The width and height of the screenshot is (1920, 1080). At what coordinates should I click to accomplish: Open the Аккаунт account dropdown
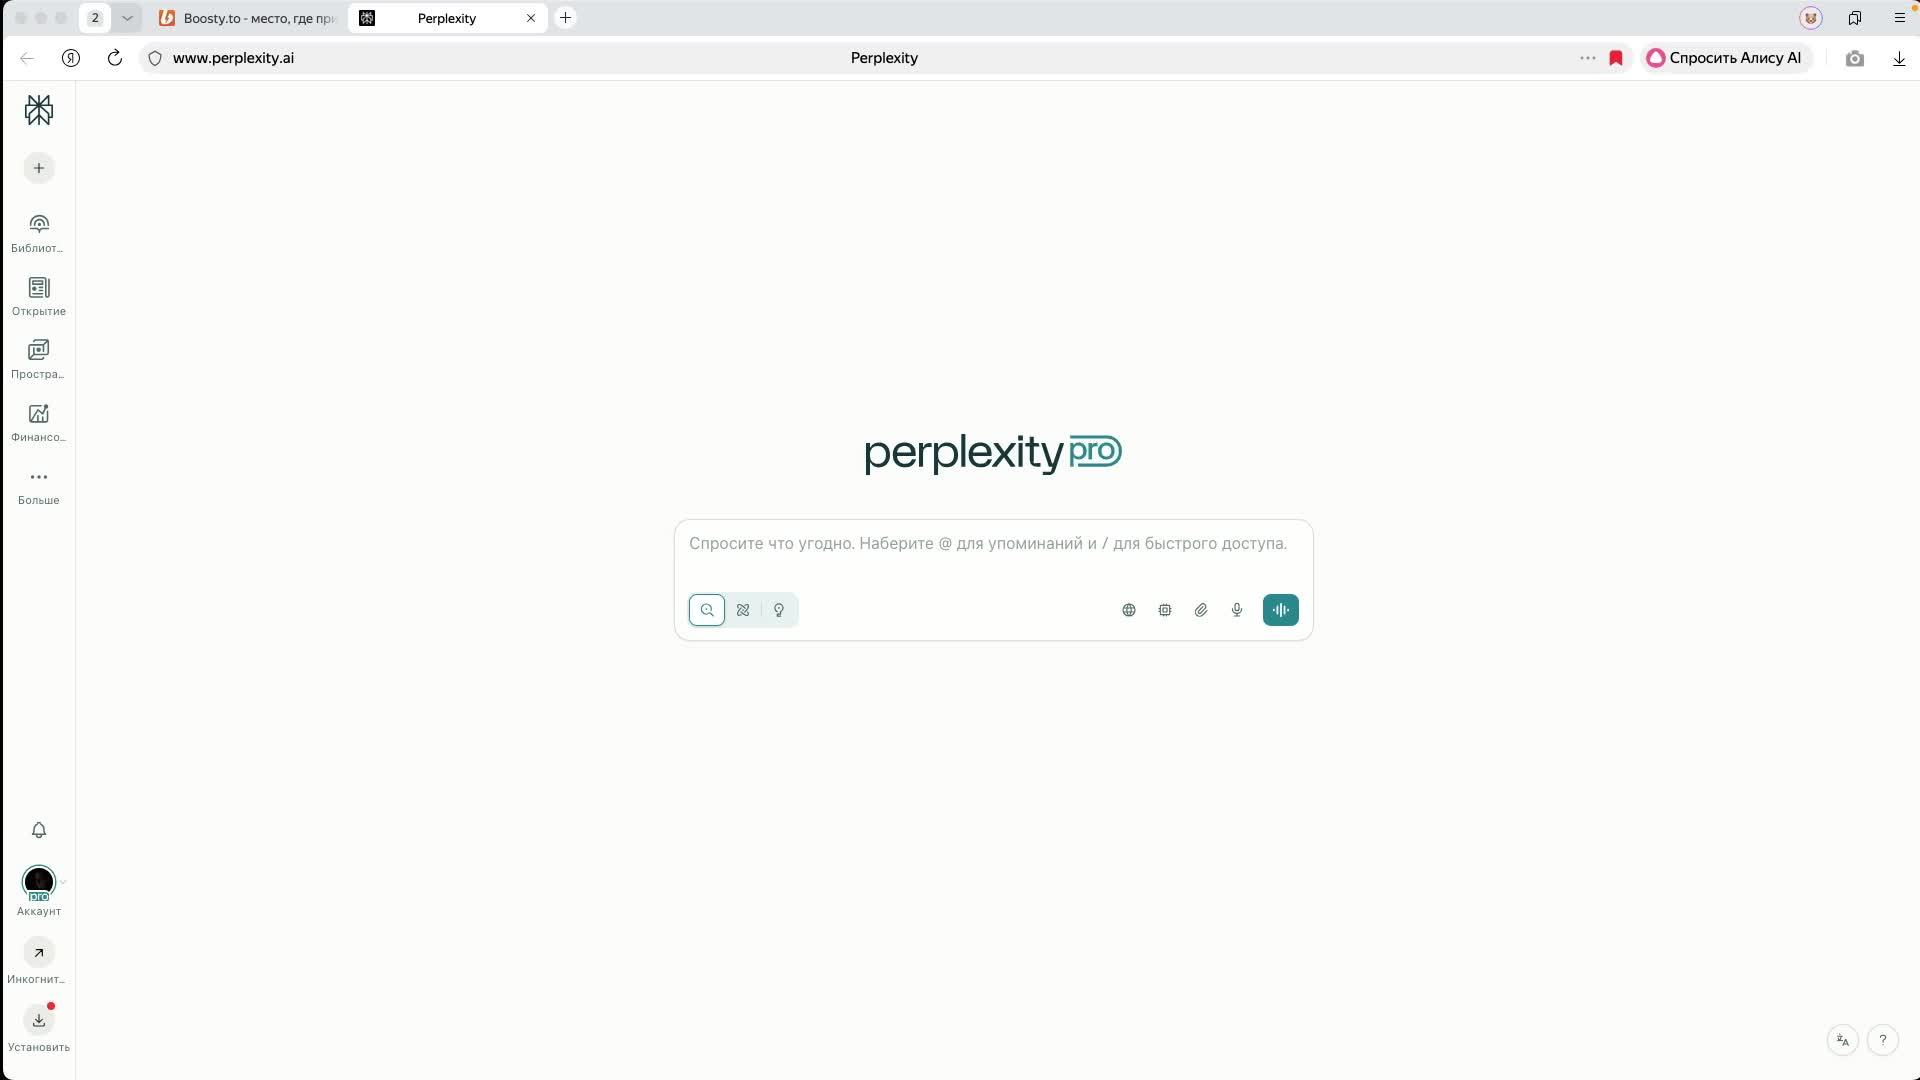click(x=39, y=891)
